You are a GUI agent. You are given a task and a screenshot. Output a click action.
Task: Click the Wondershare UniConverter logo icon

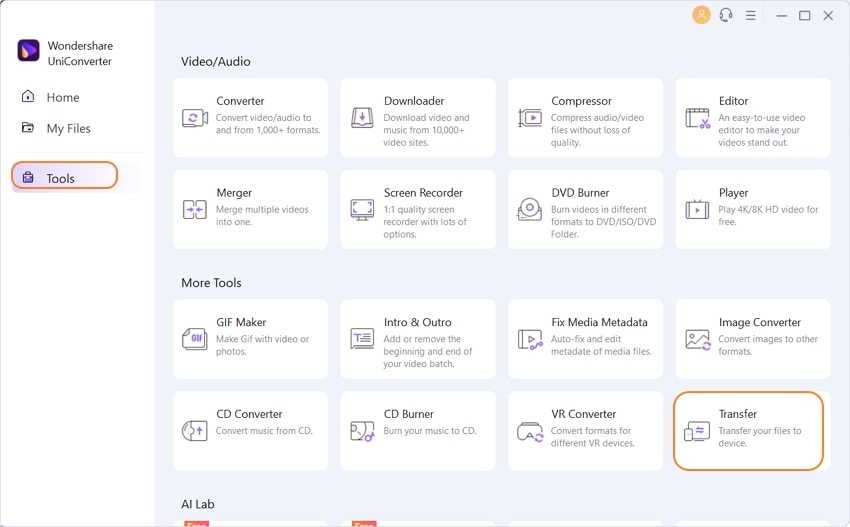coord(28,51)
